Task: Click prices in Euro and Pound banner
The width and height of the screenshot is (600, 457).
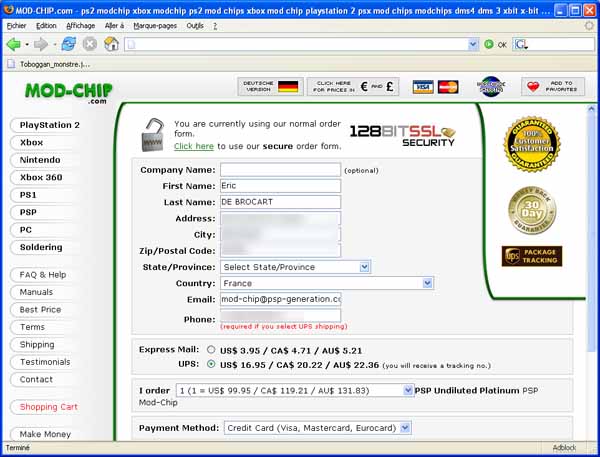Action: pos(353,87)
